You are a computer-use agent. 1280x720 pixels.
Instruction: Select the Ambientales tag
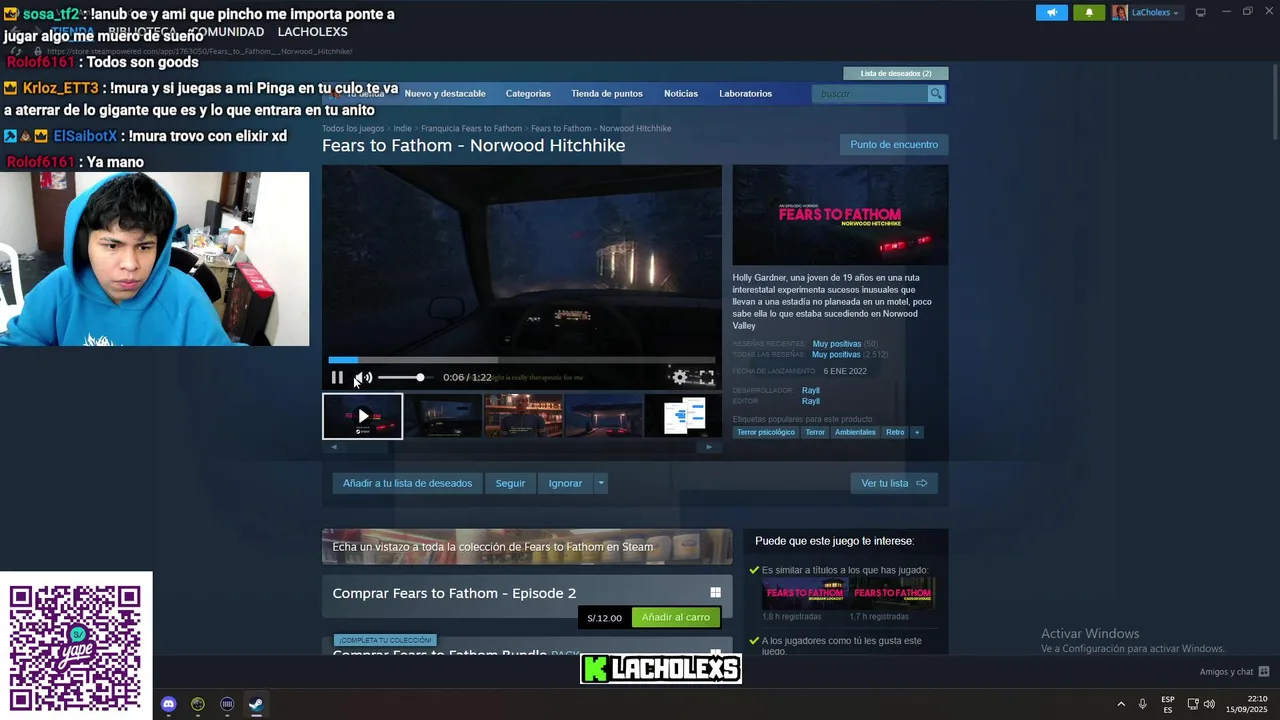pos(855,432)
